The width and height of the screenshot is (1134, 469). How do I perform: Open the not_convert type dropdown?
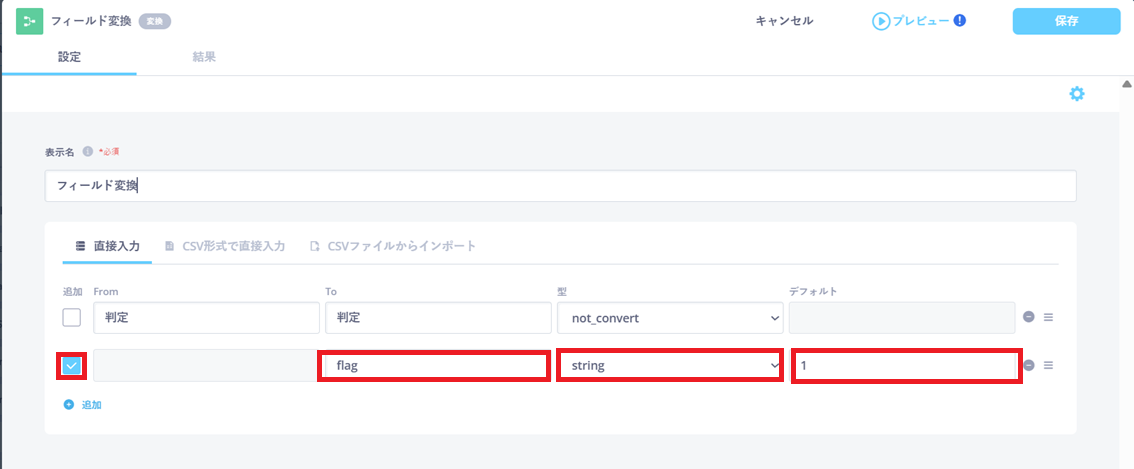[670, 318]
